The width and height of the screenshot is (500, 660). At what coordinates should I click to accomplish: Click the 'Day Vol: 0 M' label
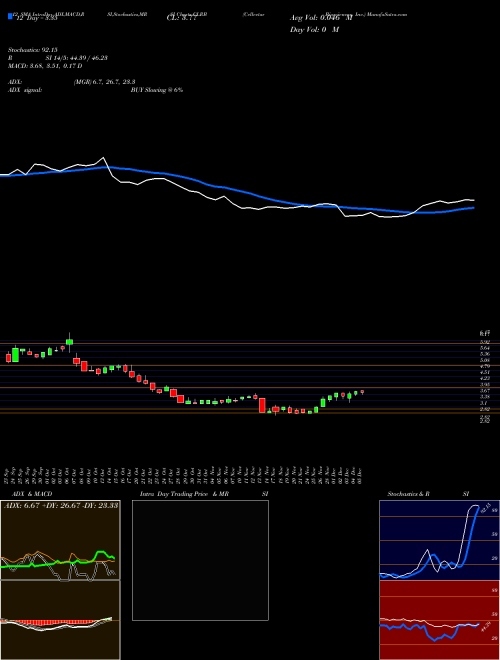coord(315,30)
